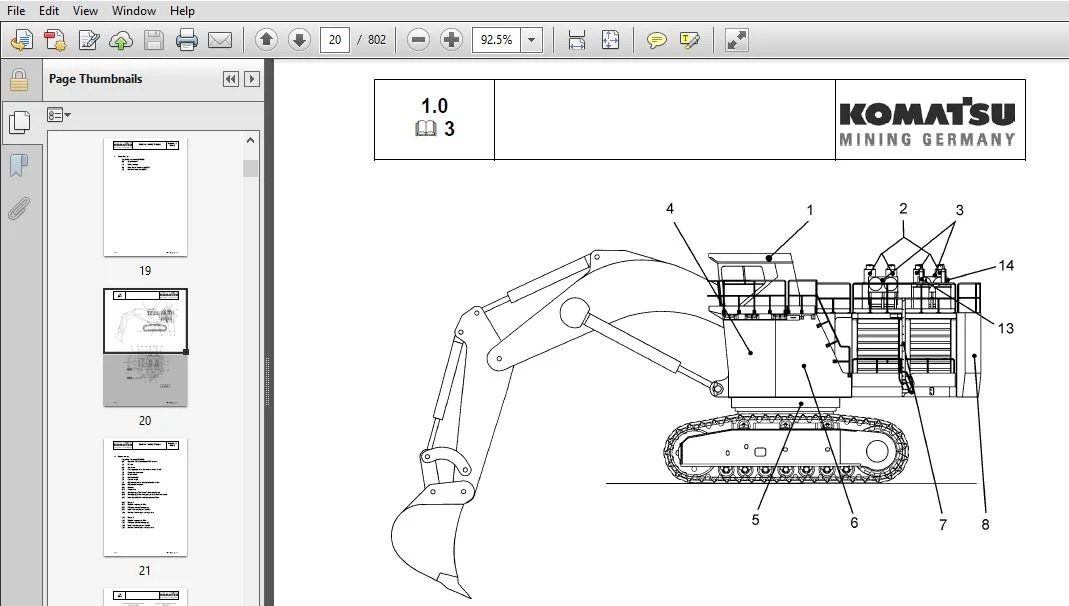Click callout number 8 on diagram
This screenshot has width=1069, height=606.
tap(985, 525)
